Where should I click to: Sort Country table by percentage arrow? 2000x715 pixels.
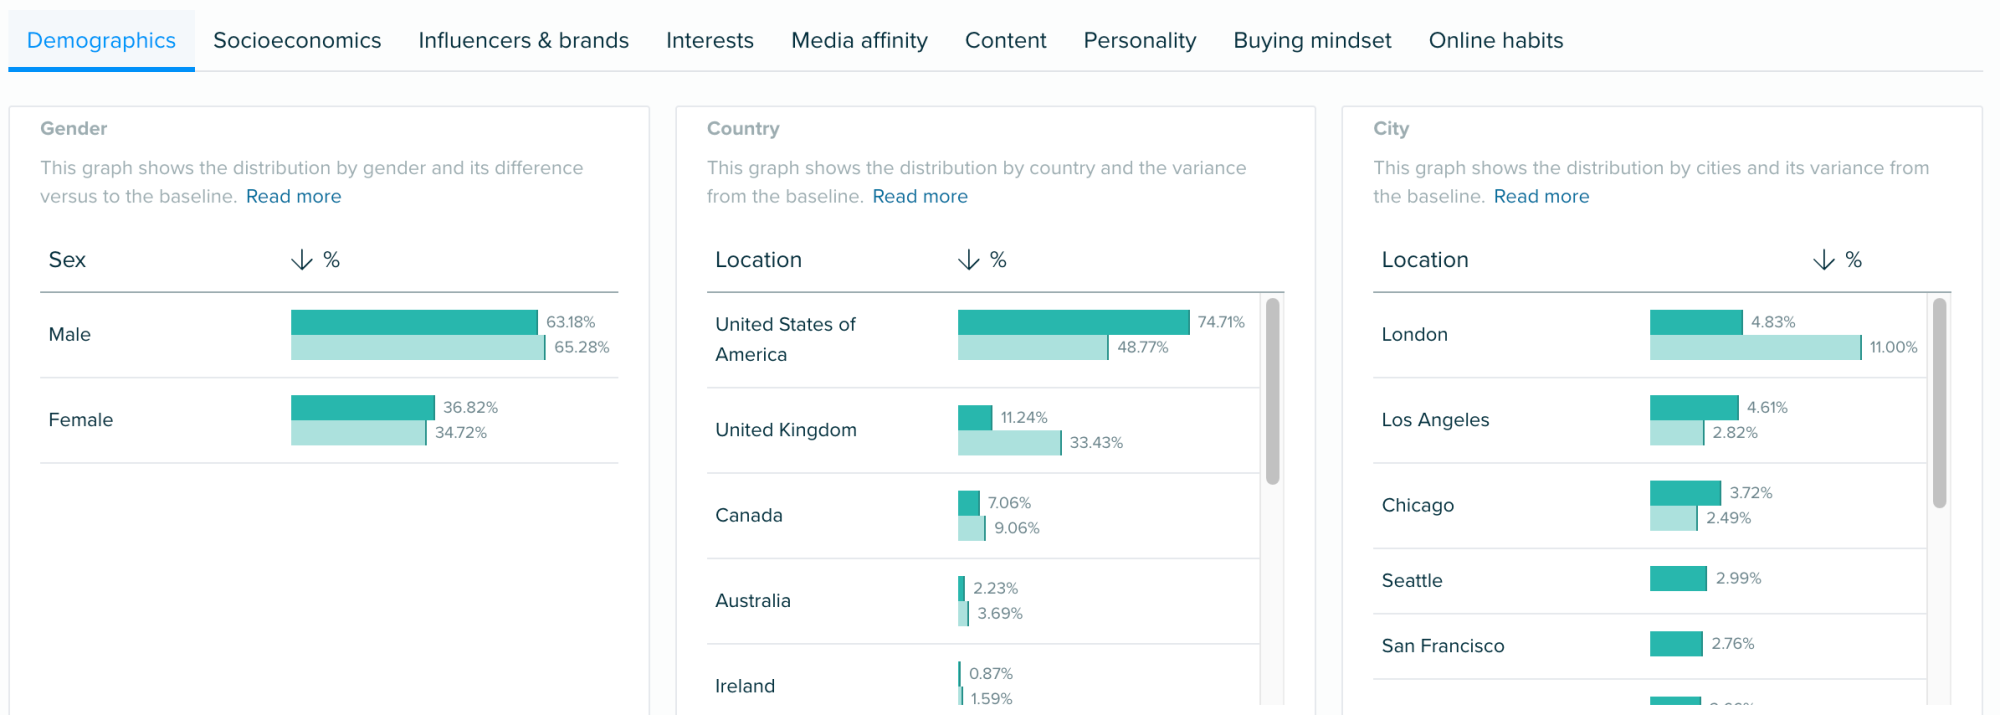click(x=968, y=260)
